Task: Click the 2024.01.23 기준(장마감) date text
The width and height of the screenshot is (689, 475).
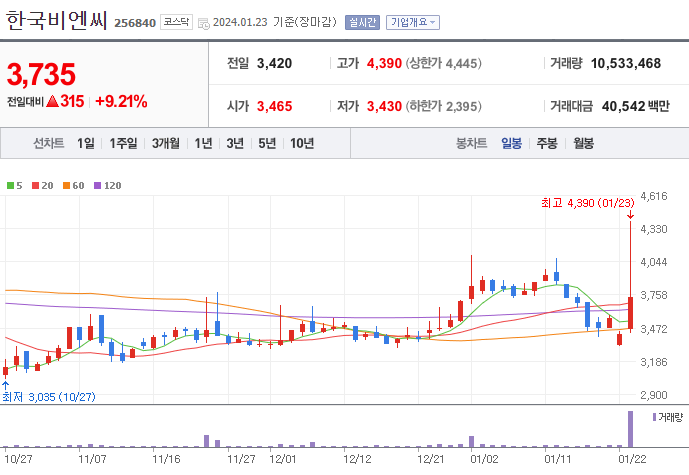Action: [275, 22]
